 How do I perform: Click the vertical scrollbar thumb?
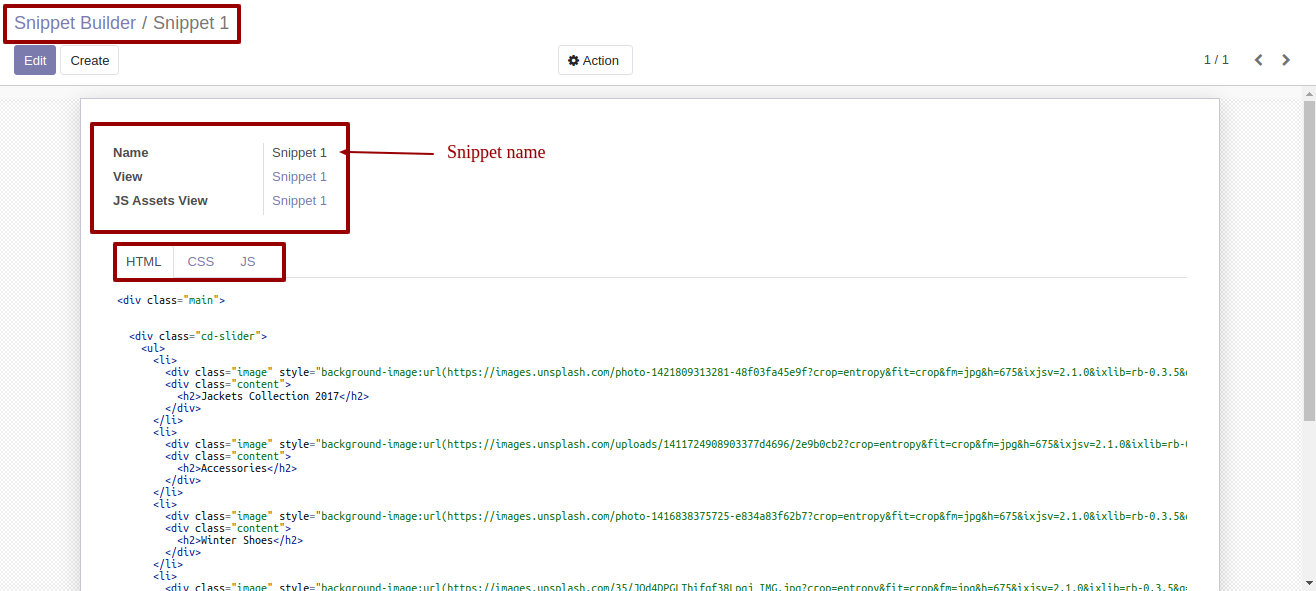pos(1309,260)
